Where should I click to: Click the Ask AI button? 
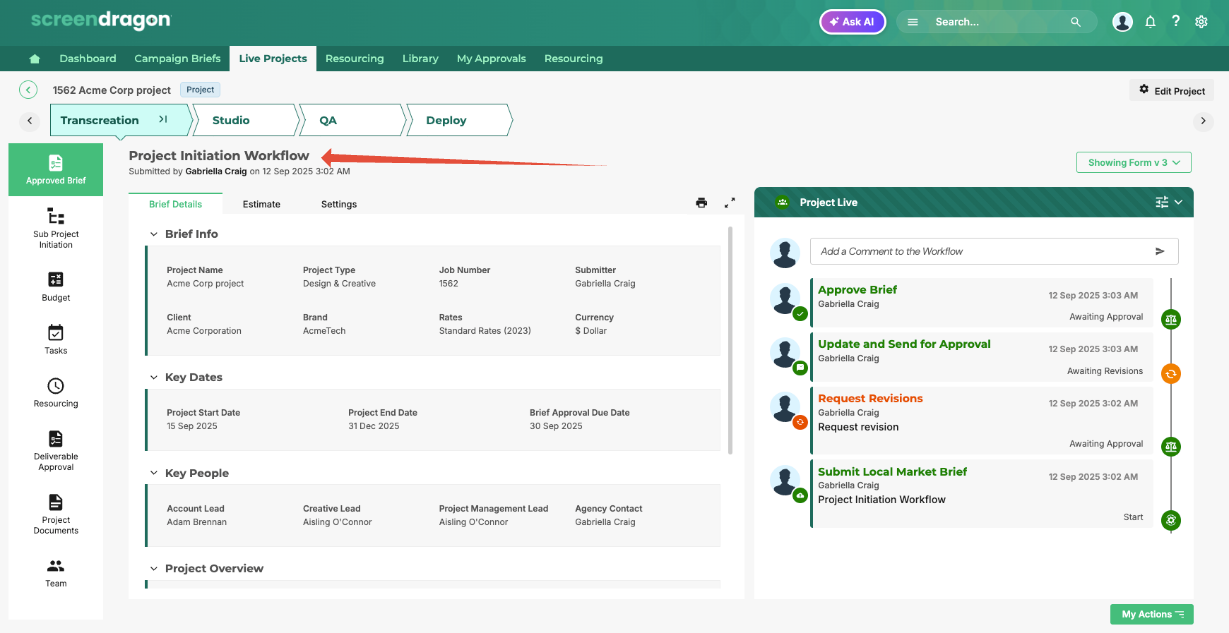852,22
